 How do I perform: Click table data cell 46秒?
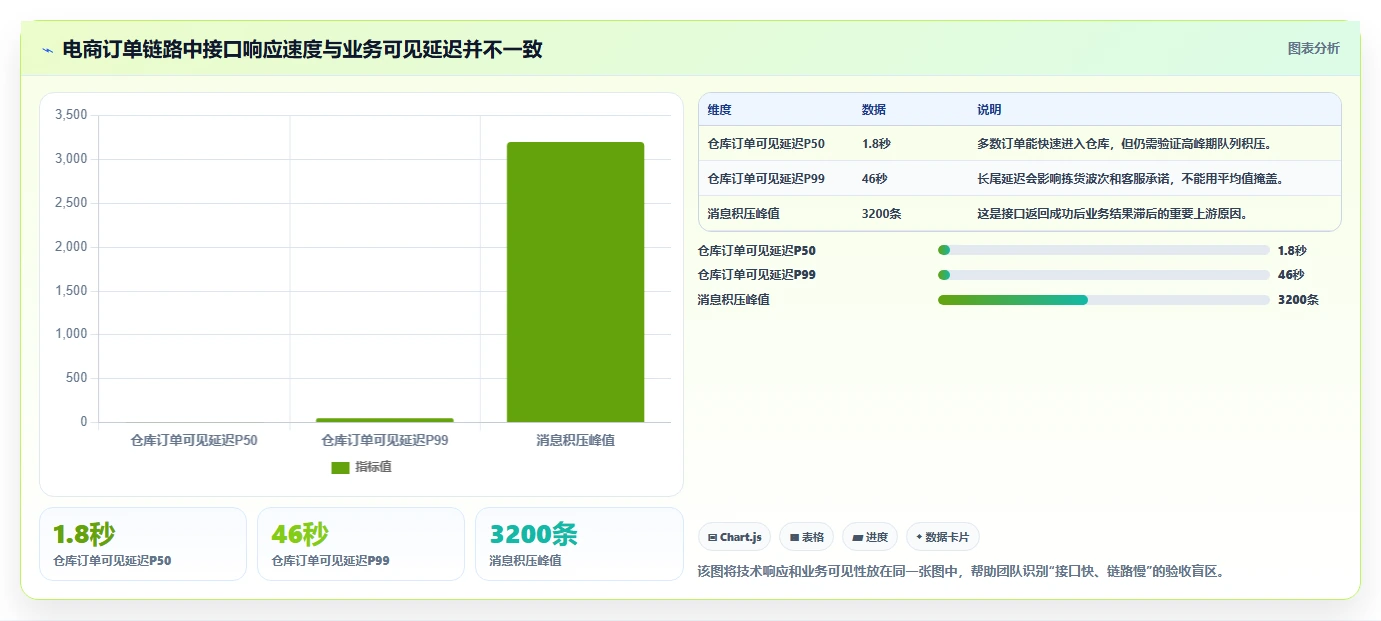coord(874,179)
